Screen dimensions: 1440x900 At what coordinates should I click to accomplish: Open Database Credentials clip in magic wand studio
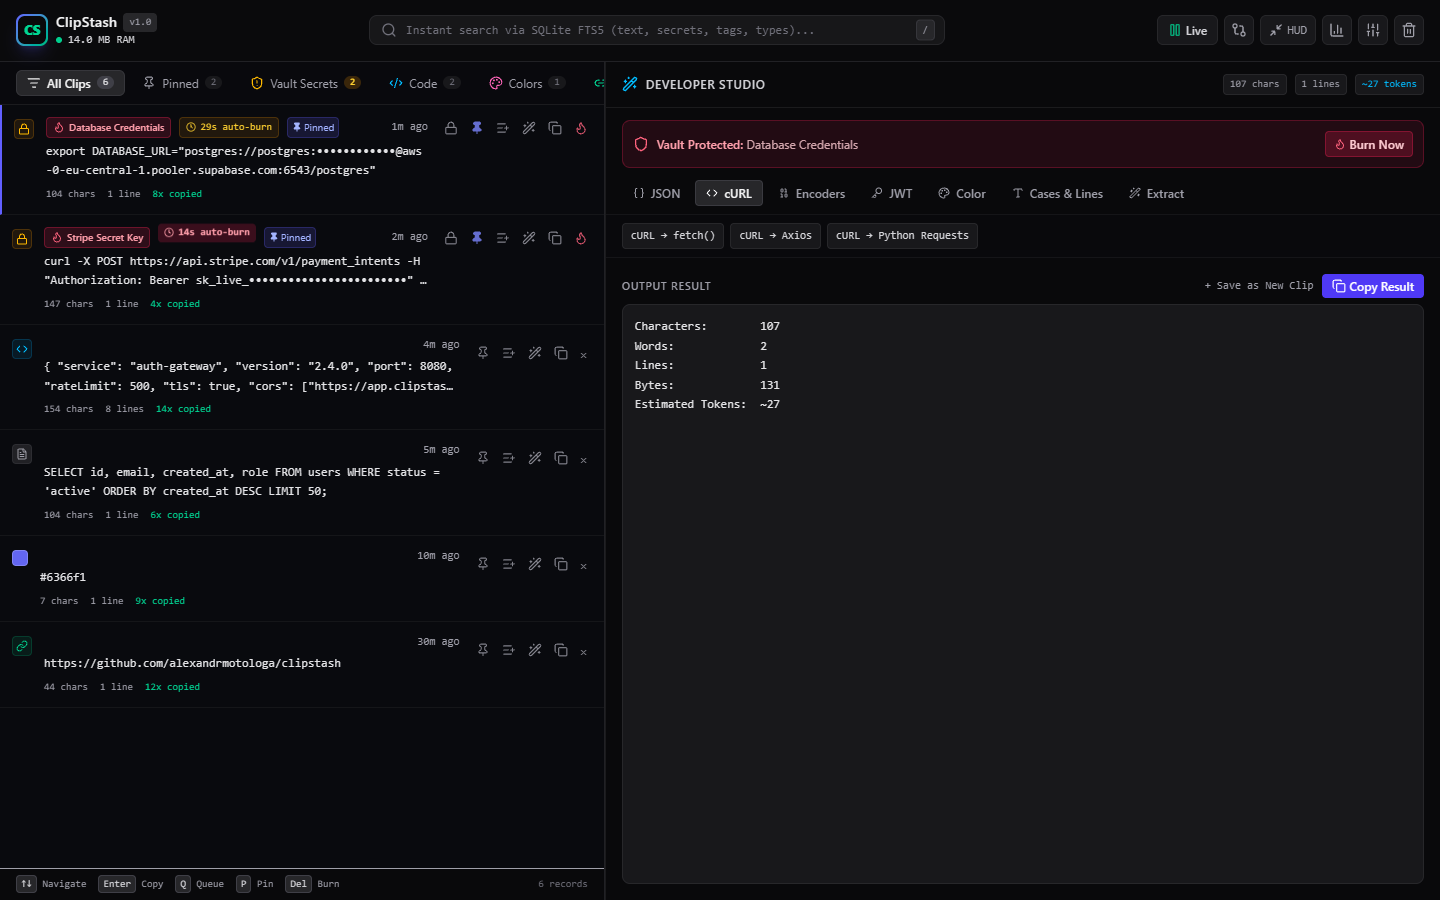[529, 128]
